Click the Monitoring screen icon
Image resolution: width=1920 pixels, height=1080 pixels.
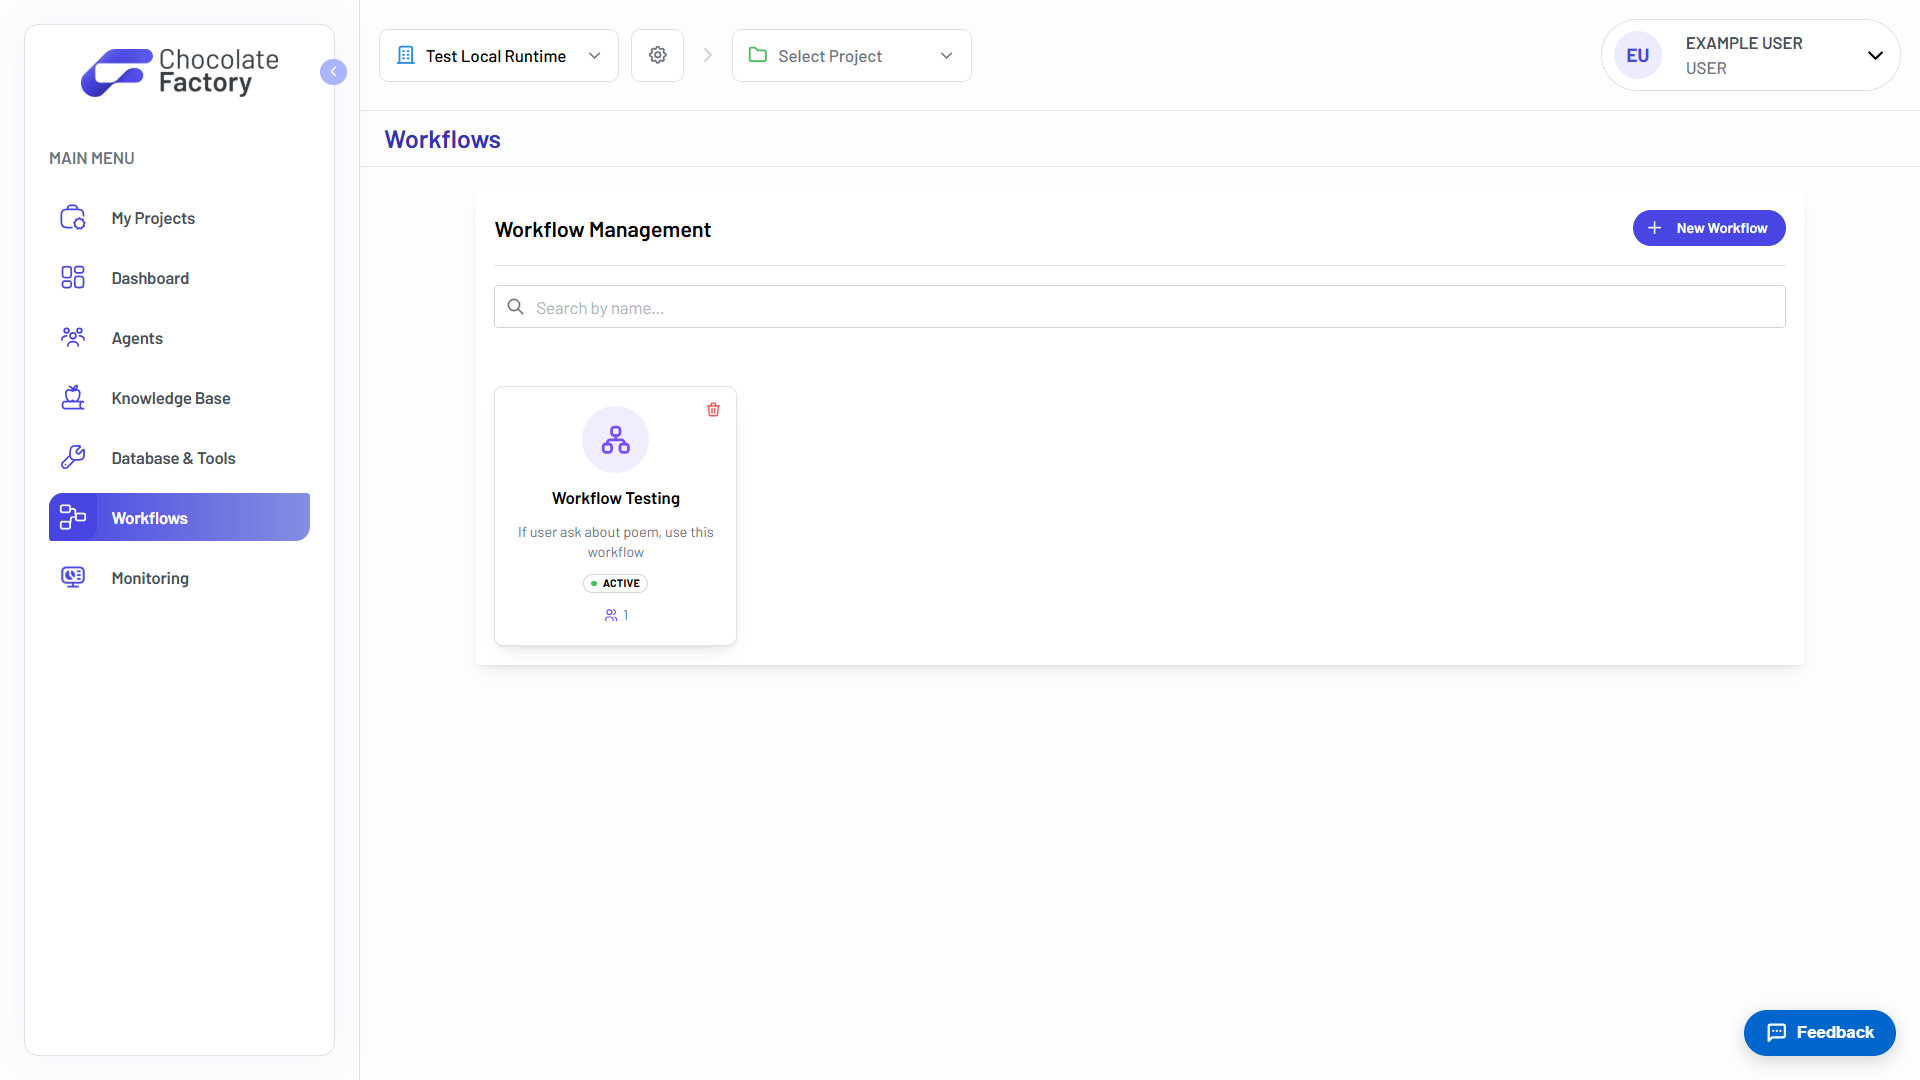pos(73,577)
